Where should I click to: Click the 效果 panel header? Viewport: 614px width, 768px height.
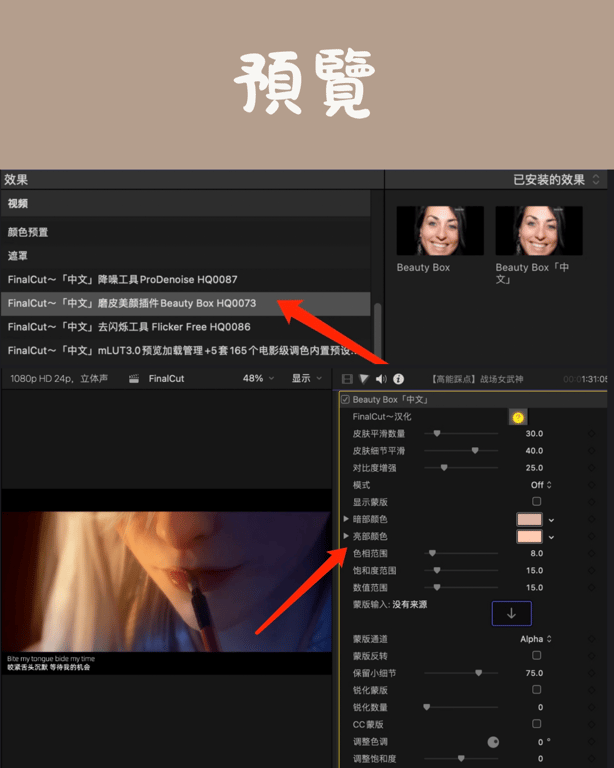pos(16,180)
